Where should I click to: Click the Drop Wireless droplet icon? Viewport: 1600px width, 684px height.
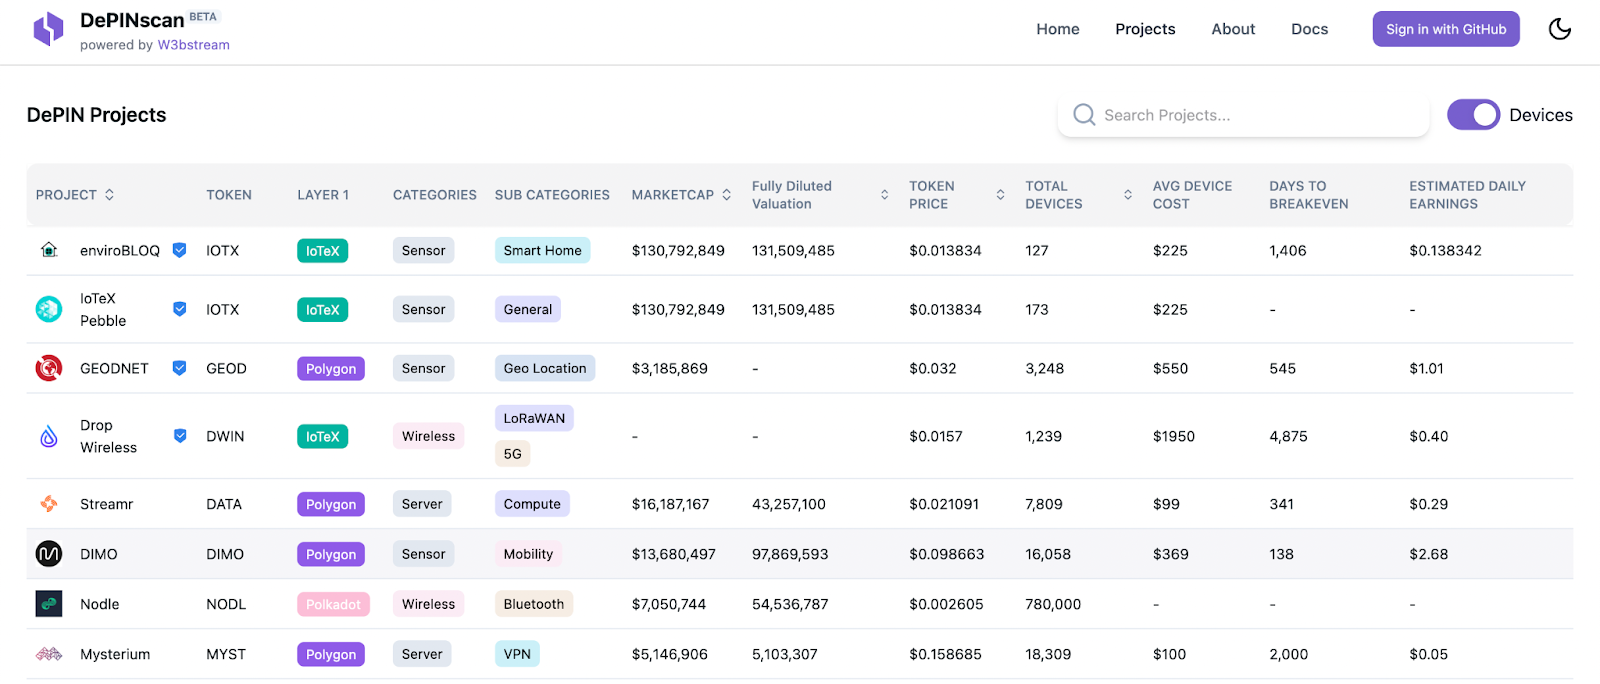click(x=49, y=436)
